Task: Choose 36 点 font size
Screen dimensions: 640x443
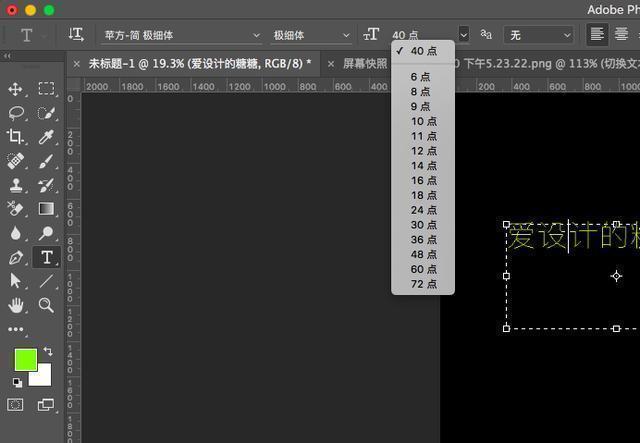Action: pyautogui.click(x=423, y=240)
